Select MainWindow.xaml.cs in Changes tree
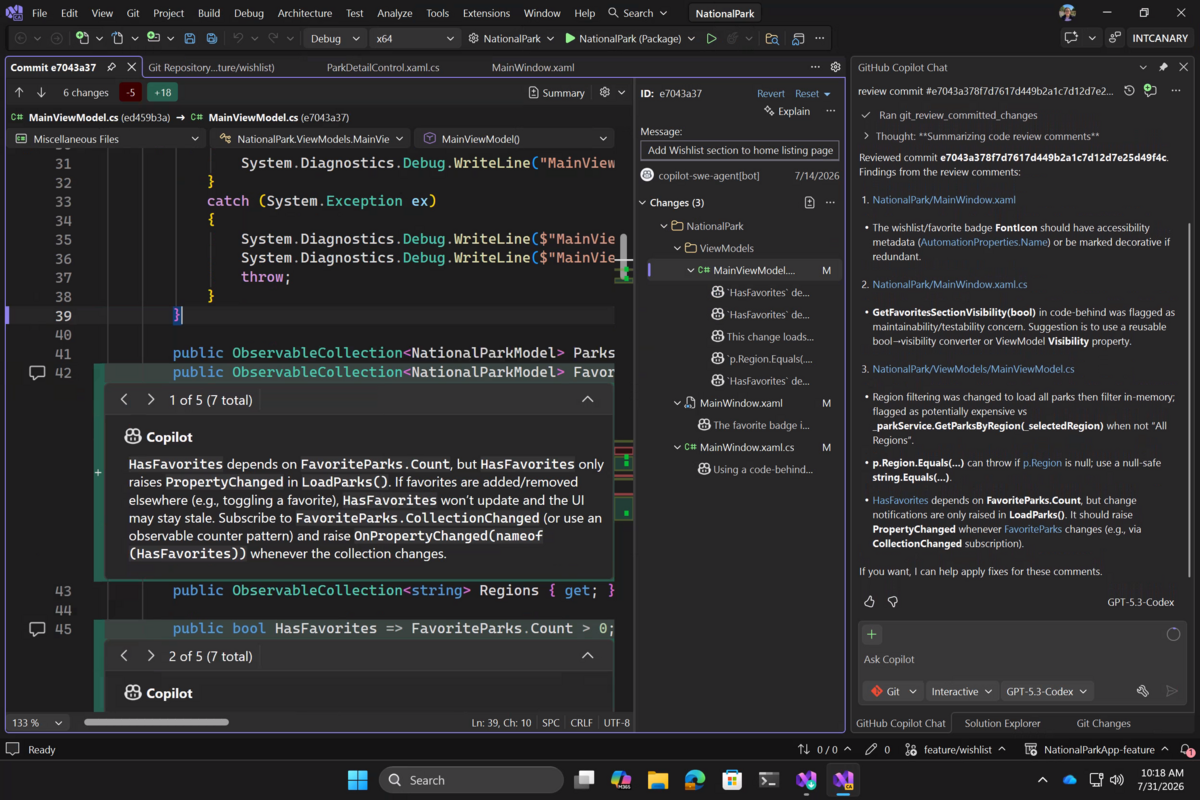Screen dimensions: 1200x800 tap(746, 447)
